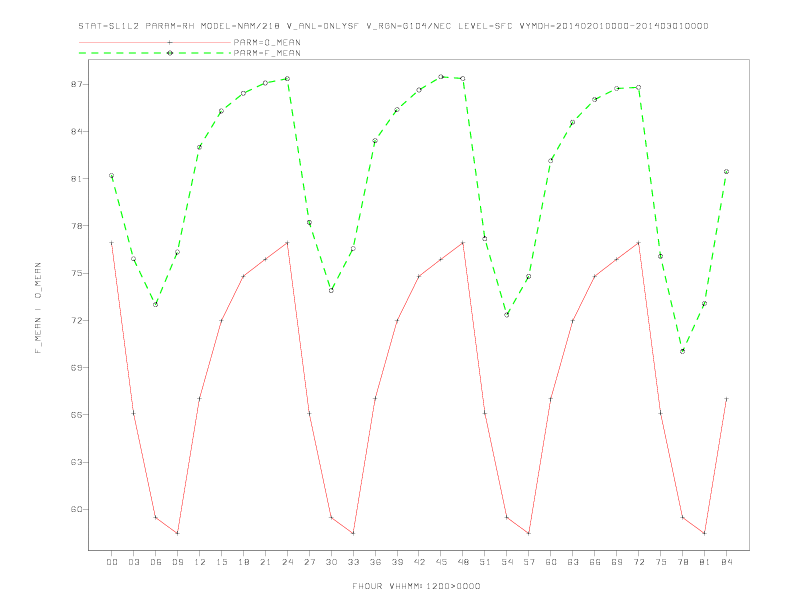The image size is (792, 612).
Task: Click the x-axis forecast hour label 24
Action: [287, 562]
